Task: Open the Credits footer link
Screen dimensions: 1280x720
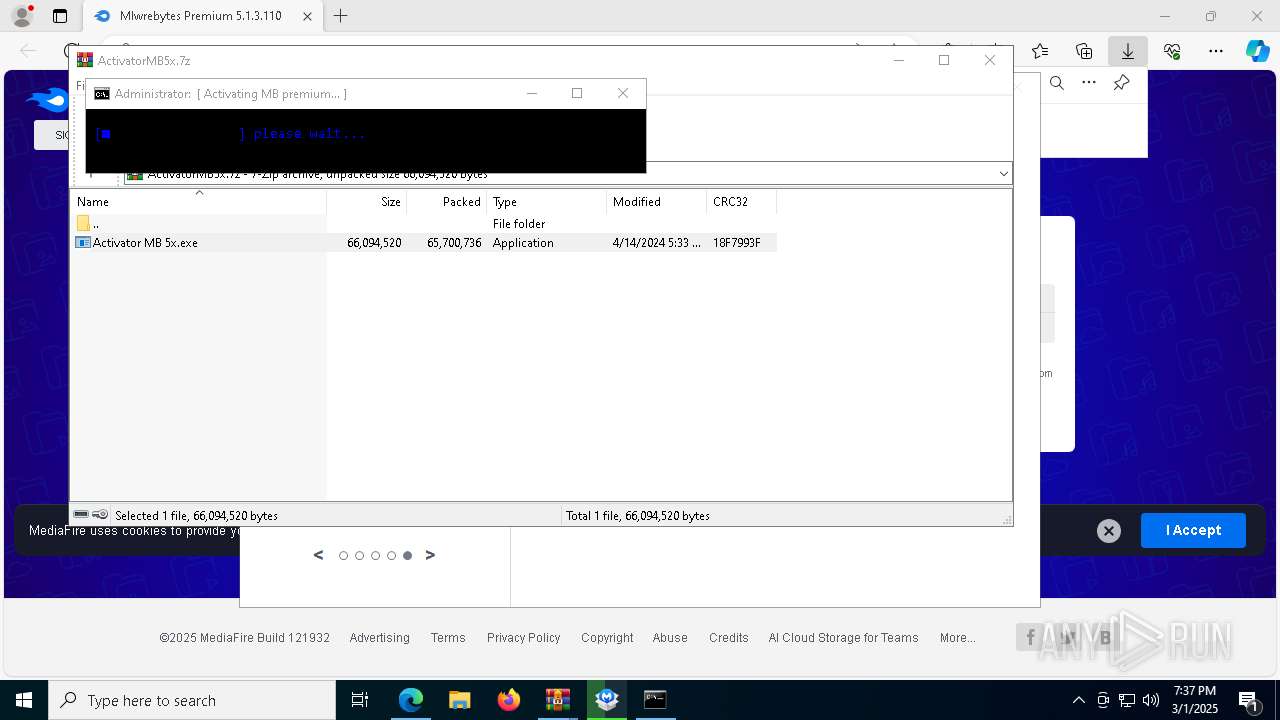Action: click(x=729, y=638)
